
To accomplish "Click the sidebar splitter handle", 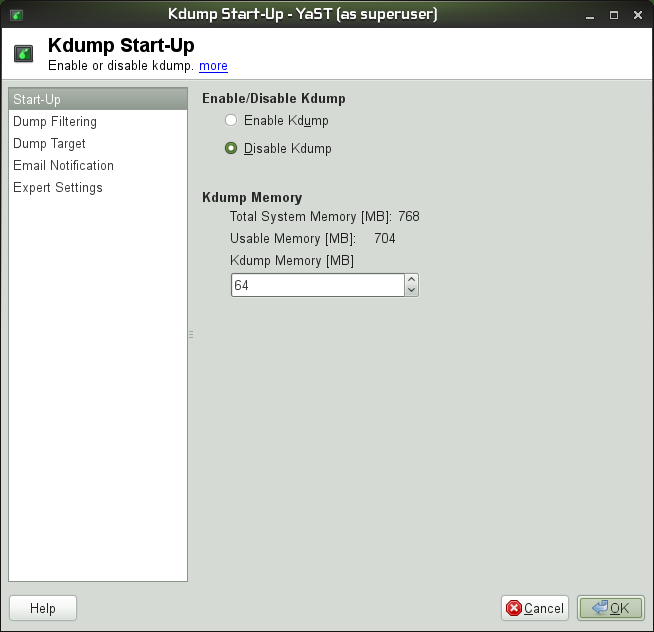I will tap(191, 335).
